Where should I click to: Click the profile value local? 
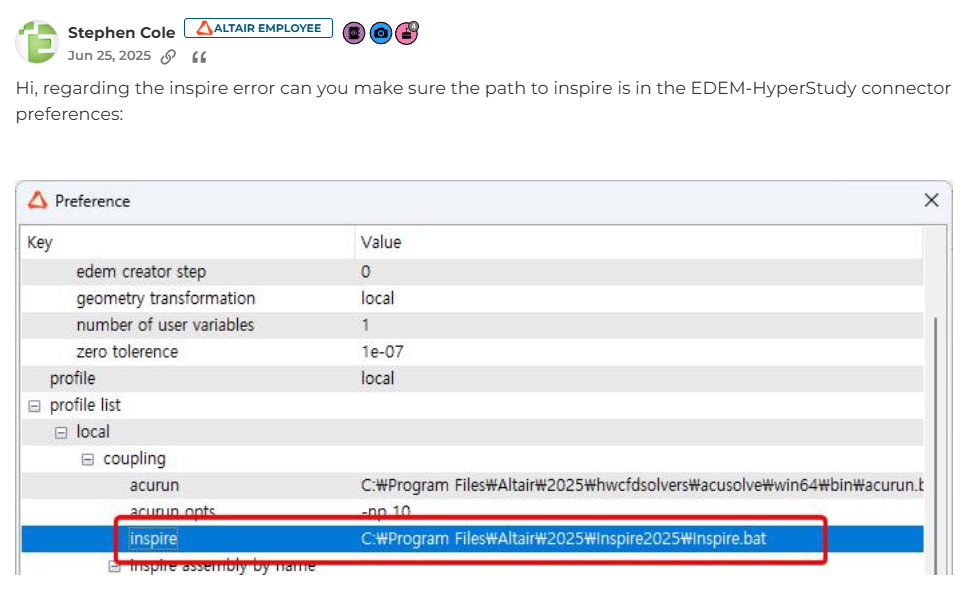377,378
